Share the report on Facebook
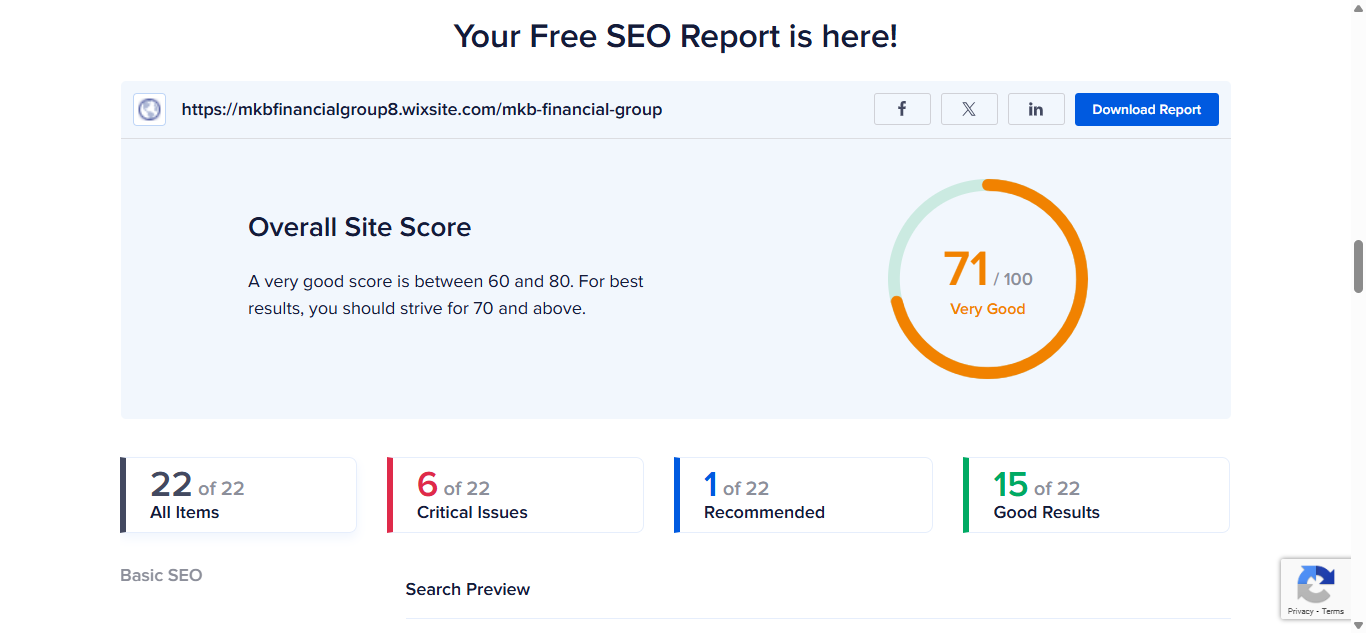This screenshot has width=1366, height=633. (x=902, y=109)
